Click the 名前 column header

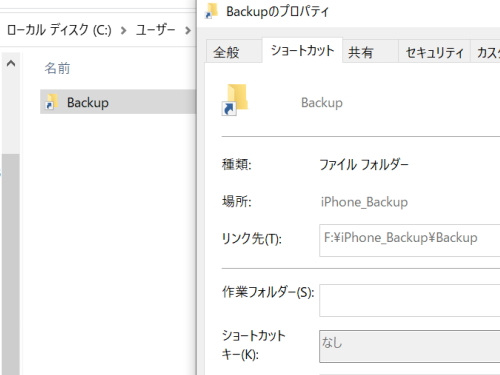pyautogui.click(x=57, y=68)
